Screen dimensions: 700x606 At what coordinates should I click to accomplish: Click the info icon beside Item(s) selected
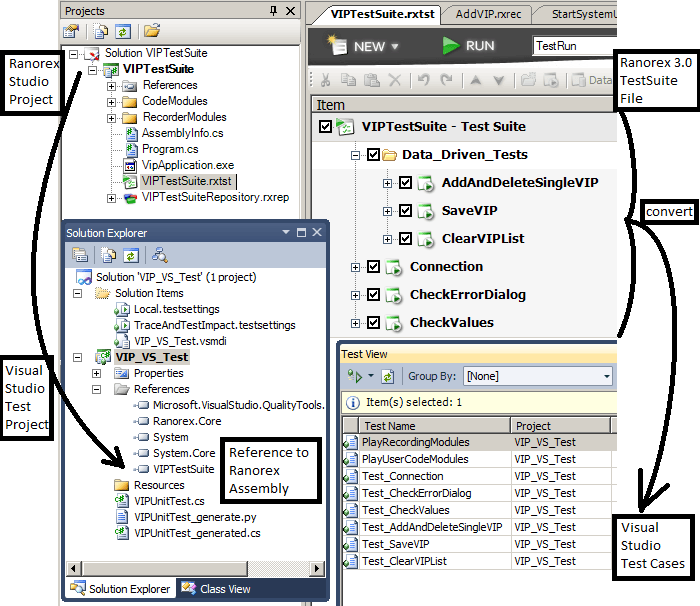tap(353, 402)
